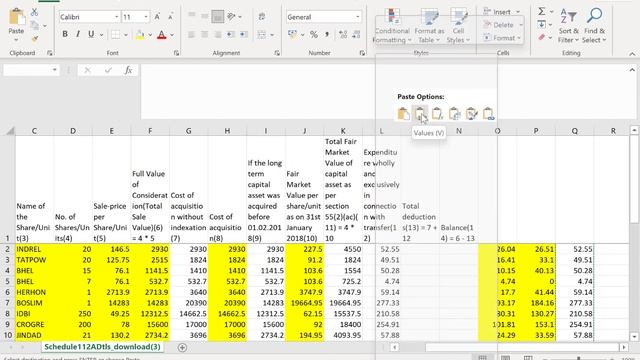Image resolution: width=640 pixels, height=360 pixels.
Task: Collapse the ribbon with the chevron
Action: coord(632,53)
